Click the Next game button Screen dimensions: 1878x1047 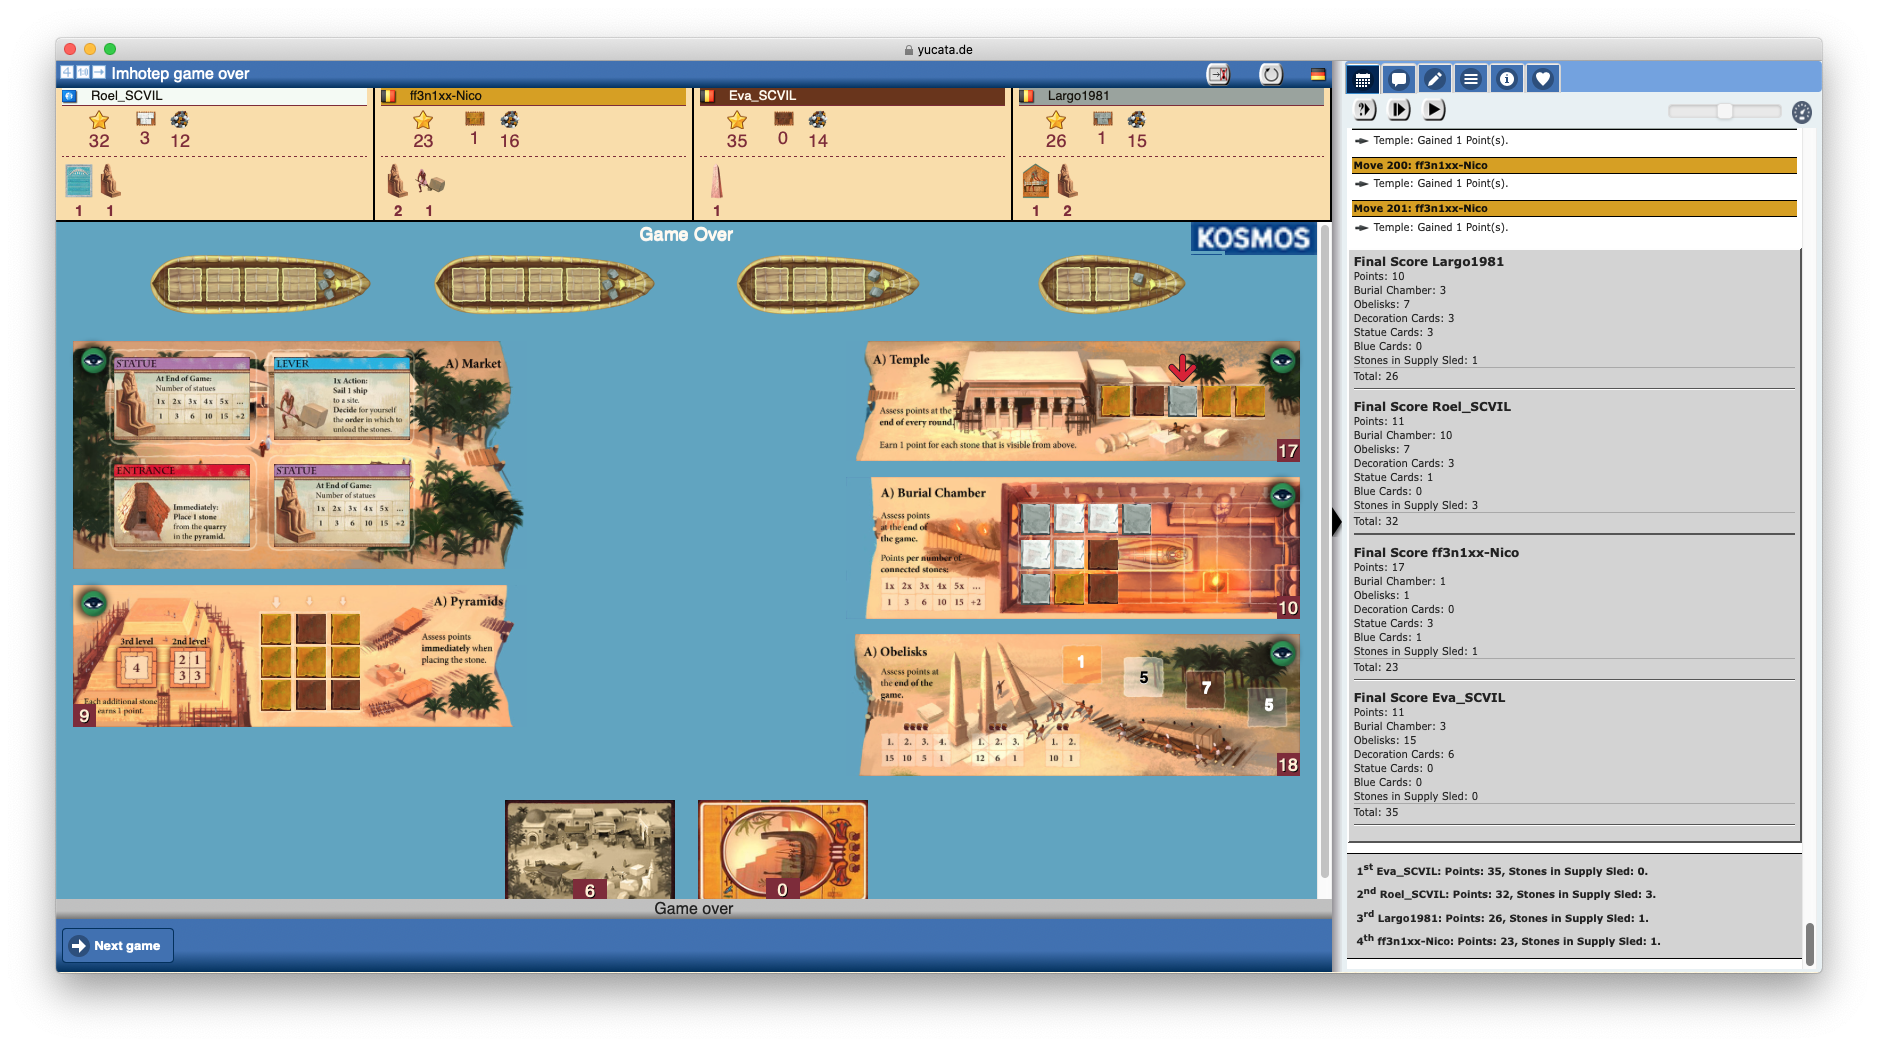[118, 945]
